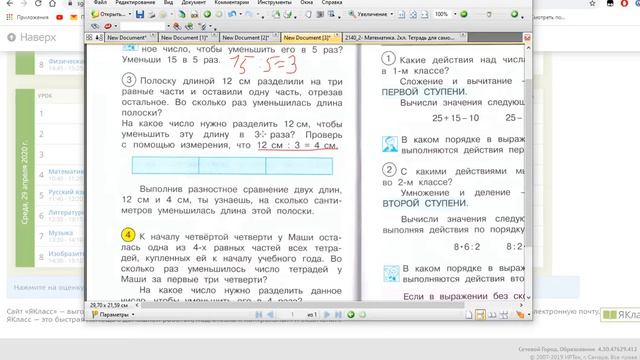Click the blue undo arrow icon
This screenshot has height=360, width=640.
click(x=232, y=14)
